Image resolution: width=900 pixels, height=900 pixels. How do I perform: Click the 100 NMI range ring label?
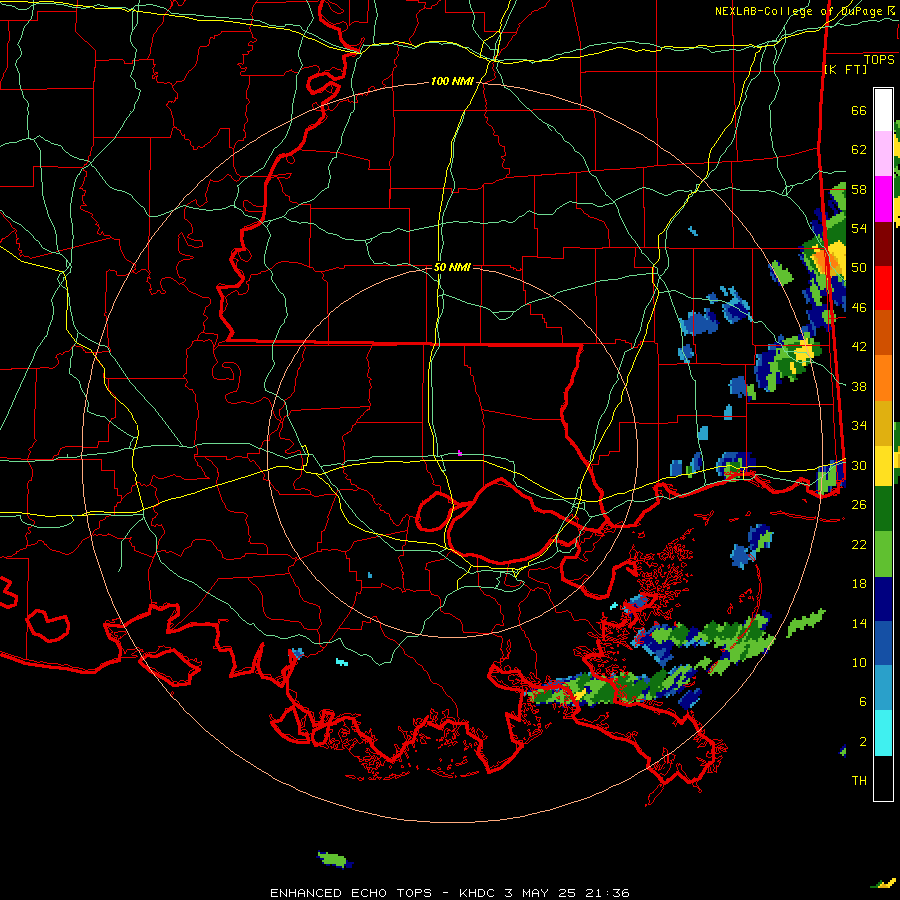tap(452, 82)
